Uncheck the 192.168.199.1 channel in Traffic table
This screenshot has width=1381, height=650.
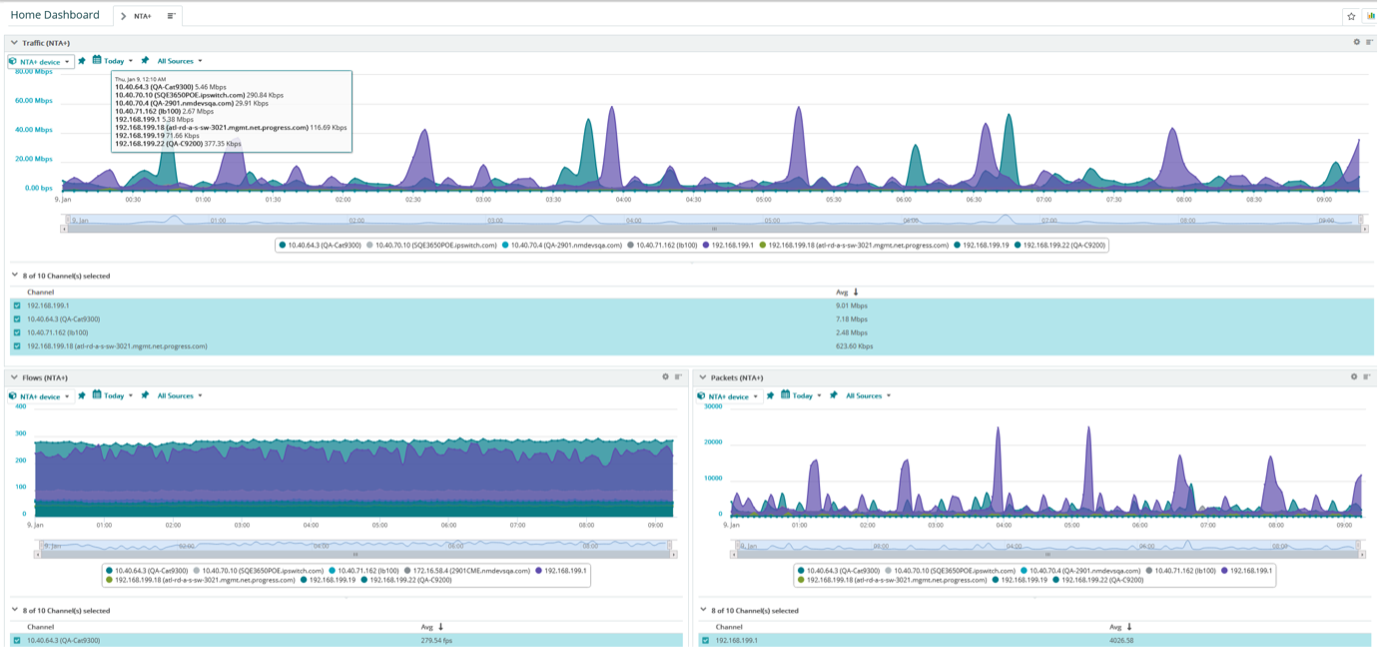pos(17,306)
